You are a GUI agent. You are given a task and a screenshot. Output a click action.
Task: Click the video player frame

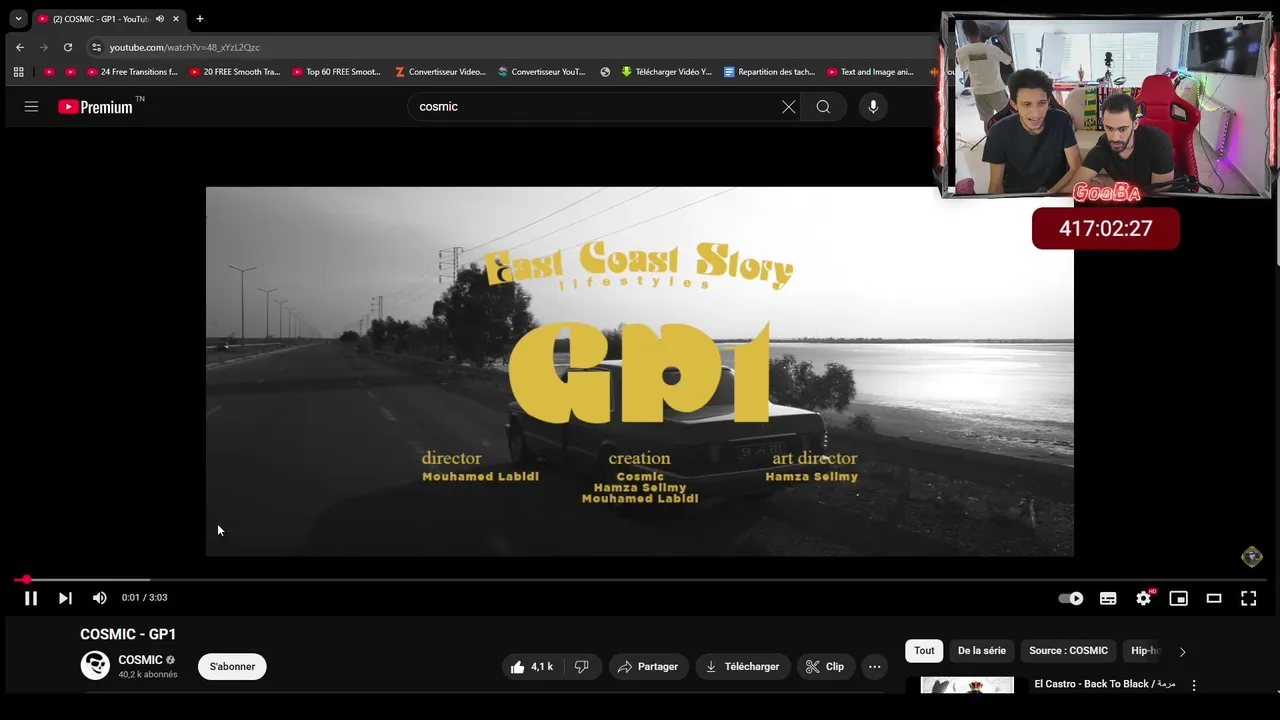640,371
